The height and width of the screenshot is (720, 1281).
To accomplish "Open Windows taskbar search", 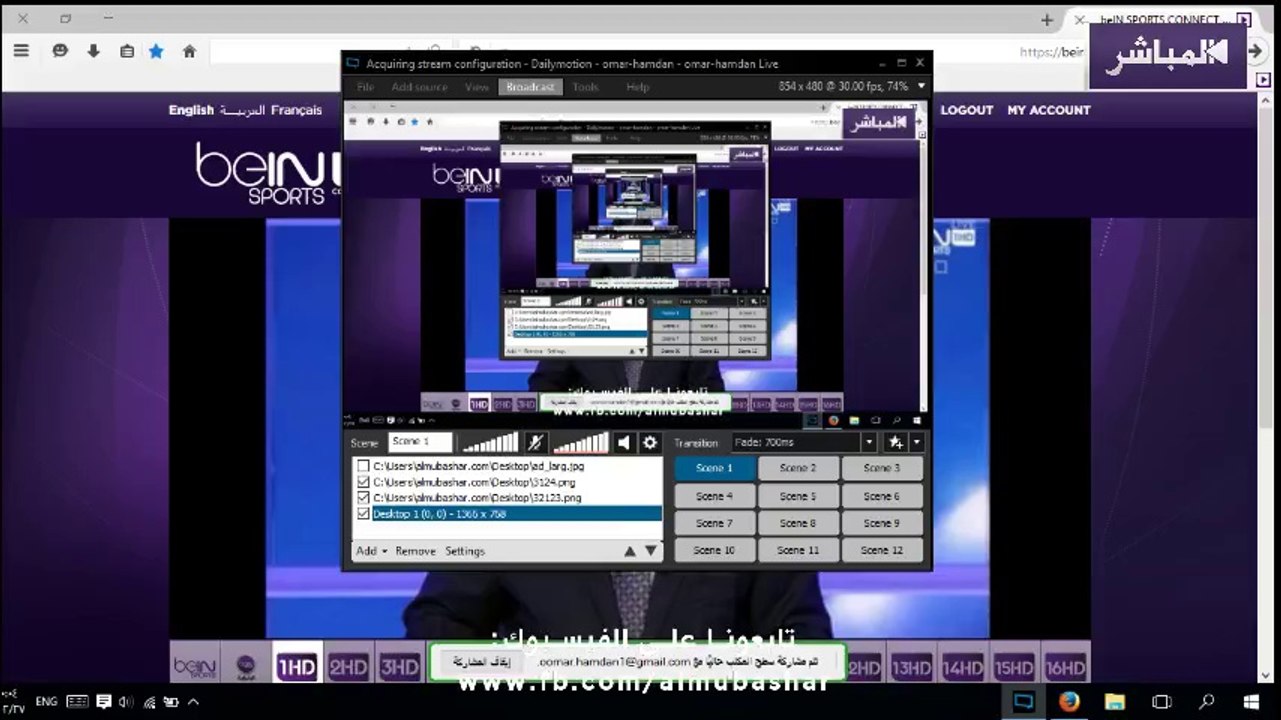I will [1206, 701].
